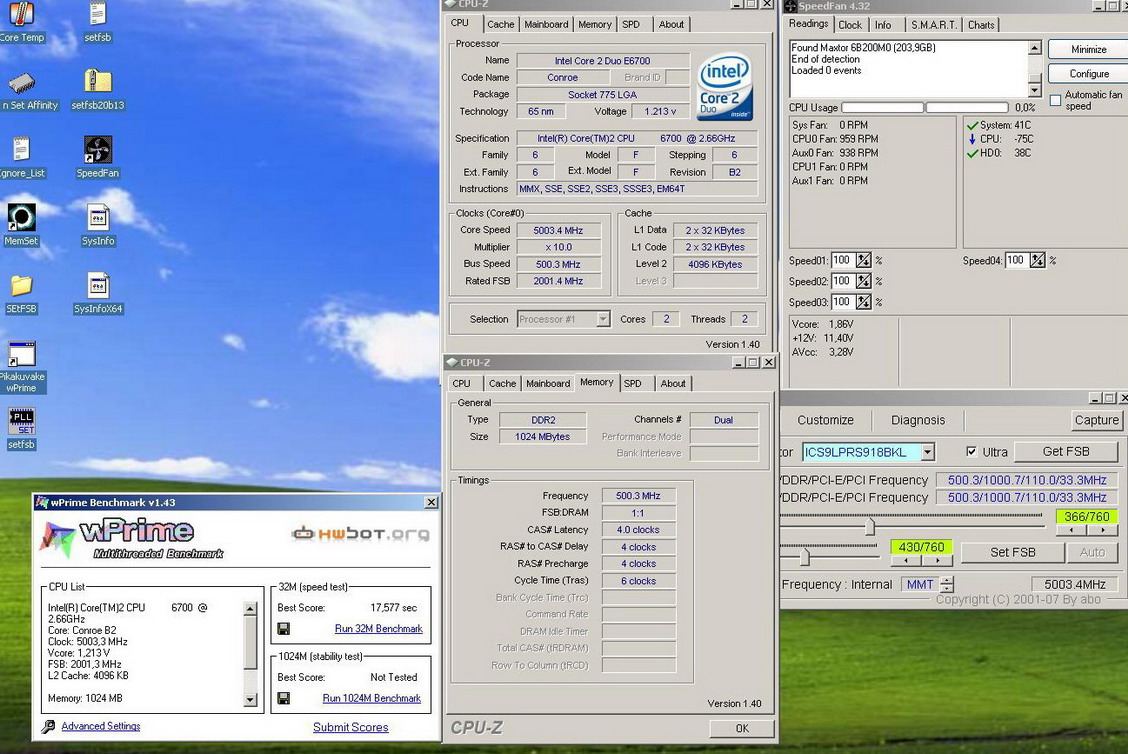Click the Speed01 value input field

tap(842, 260)
